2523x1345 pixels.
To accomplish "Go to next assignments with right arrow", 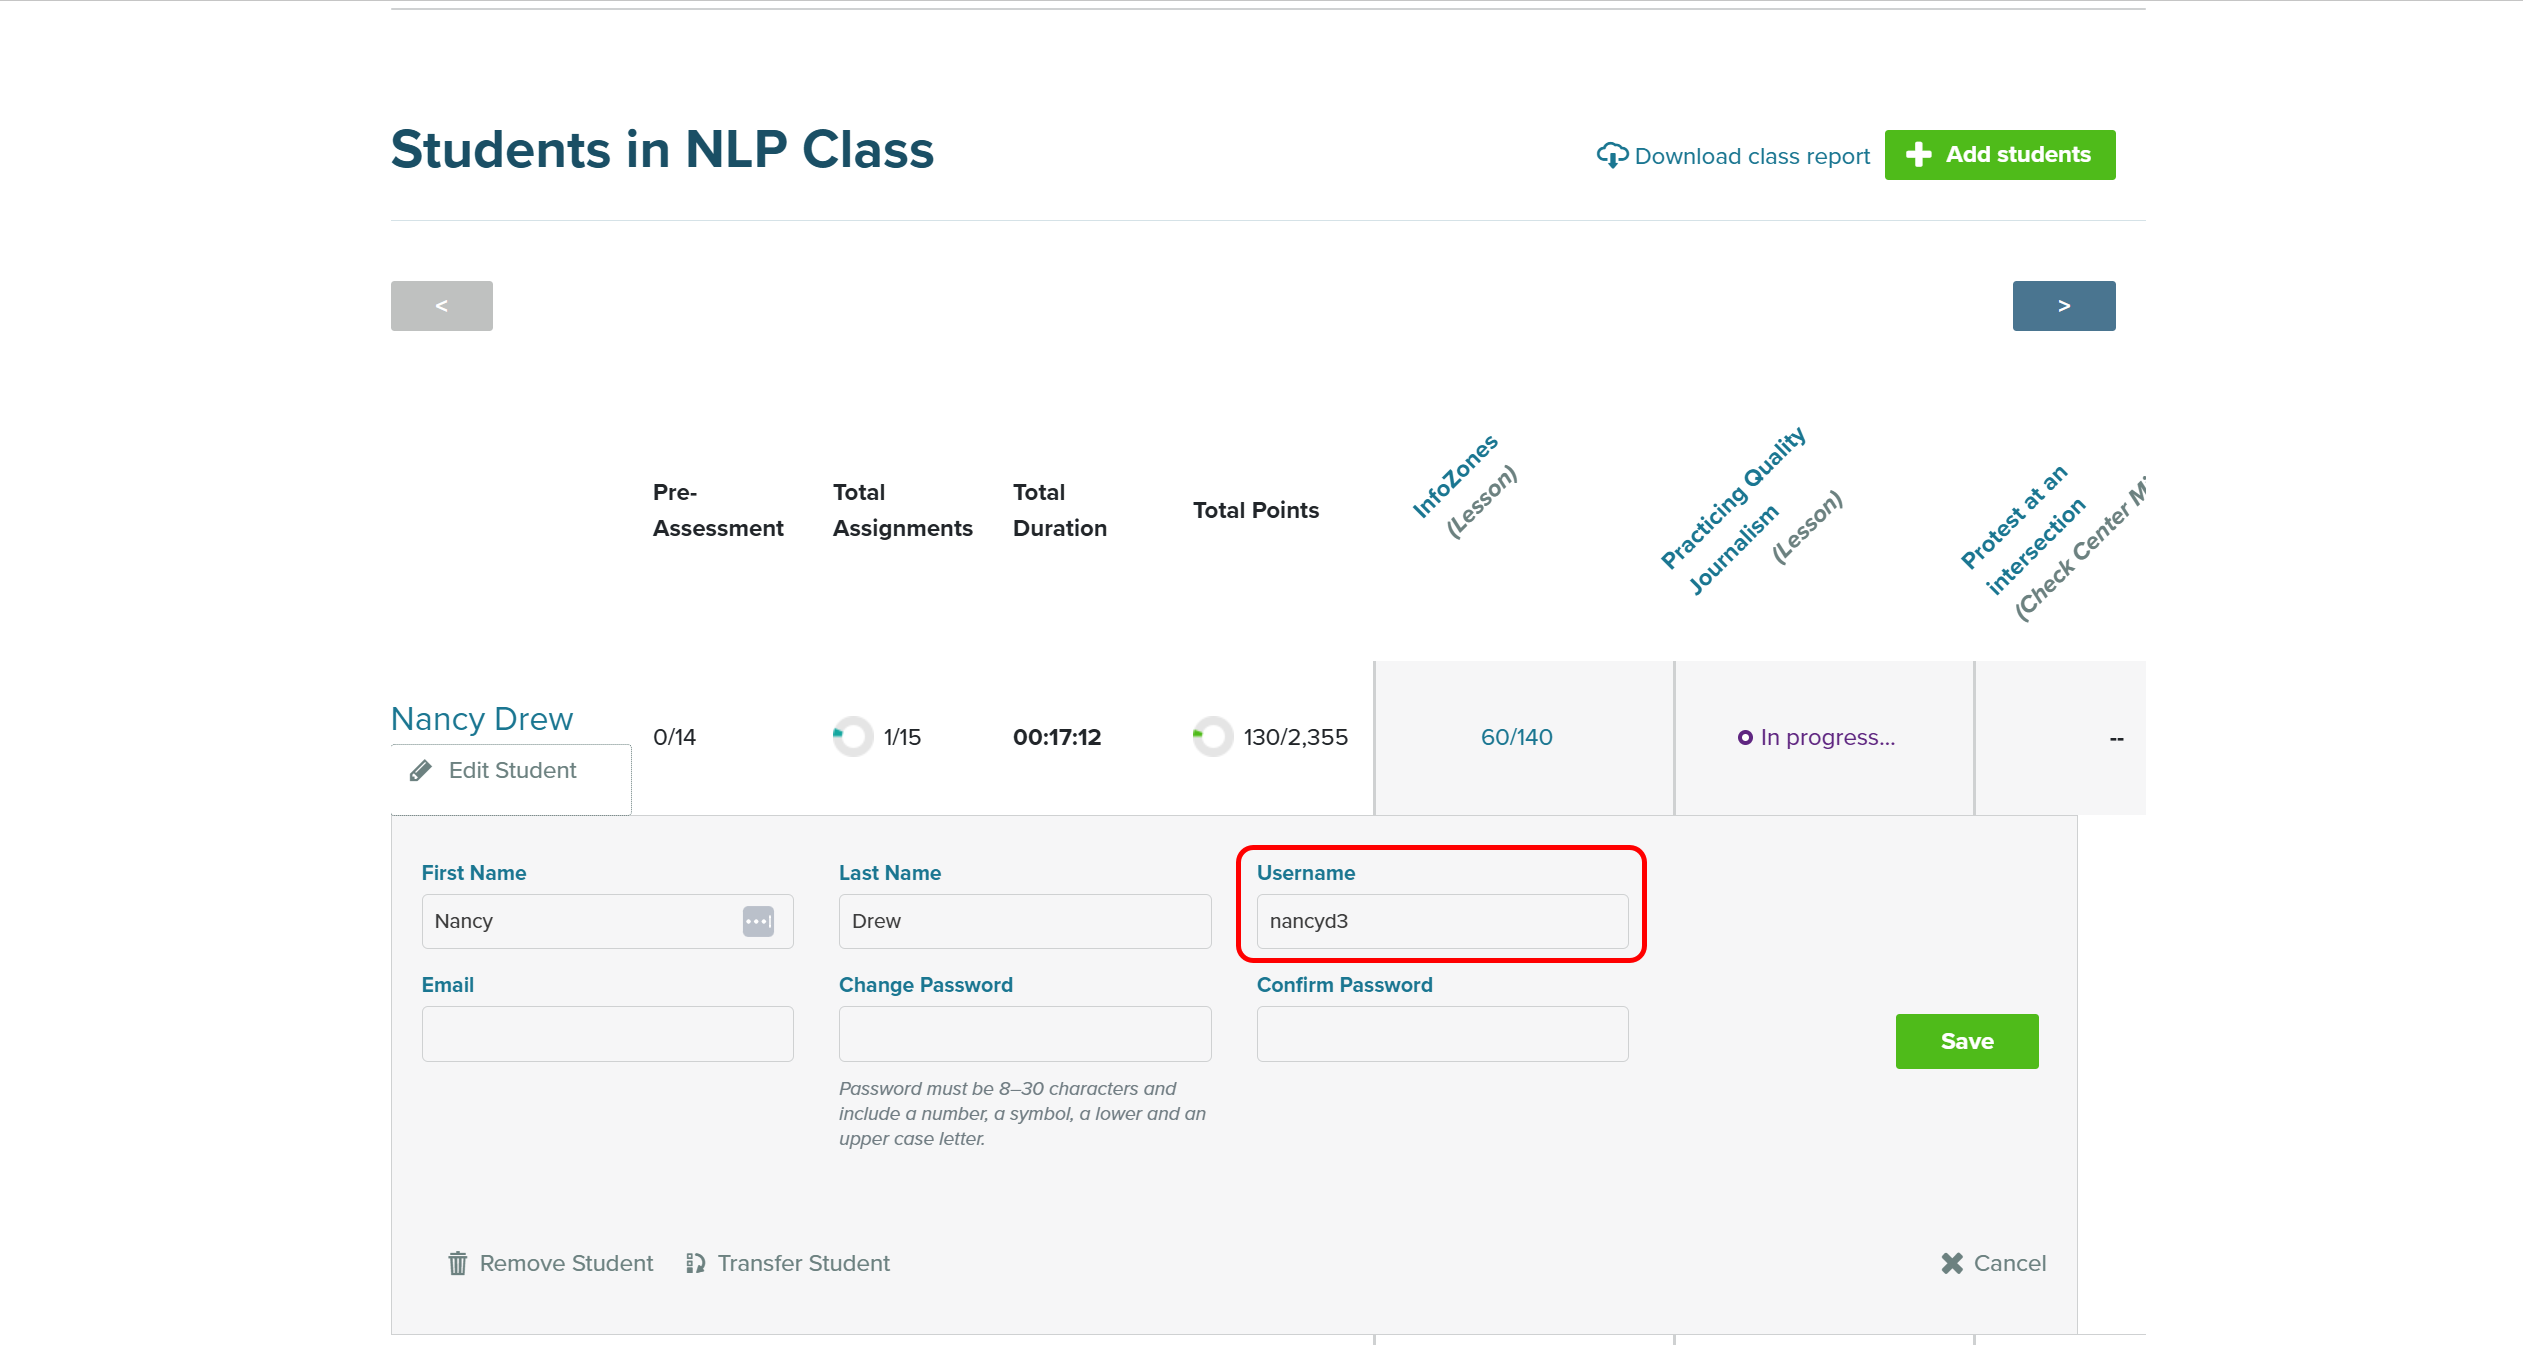I will pyautogui.click(x=2063, y=305).
